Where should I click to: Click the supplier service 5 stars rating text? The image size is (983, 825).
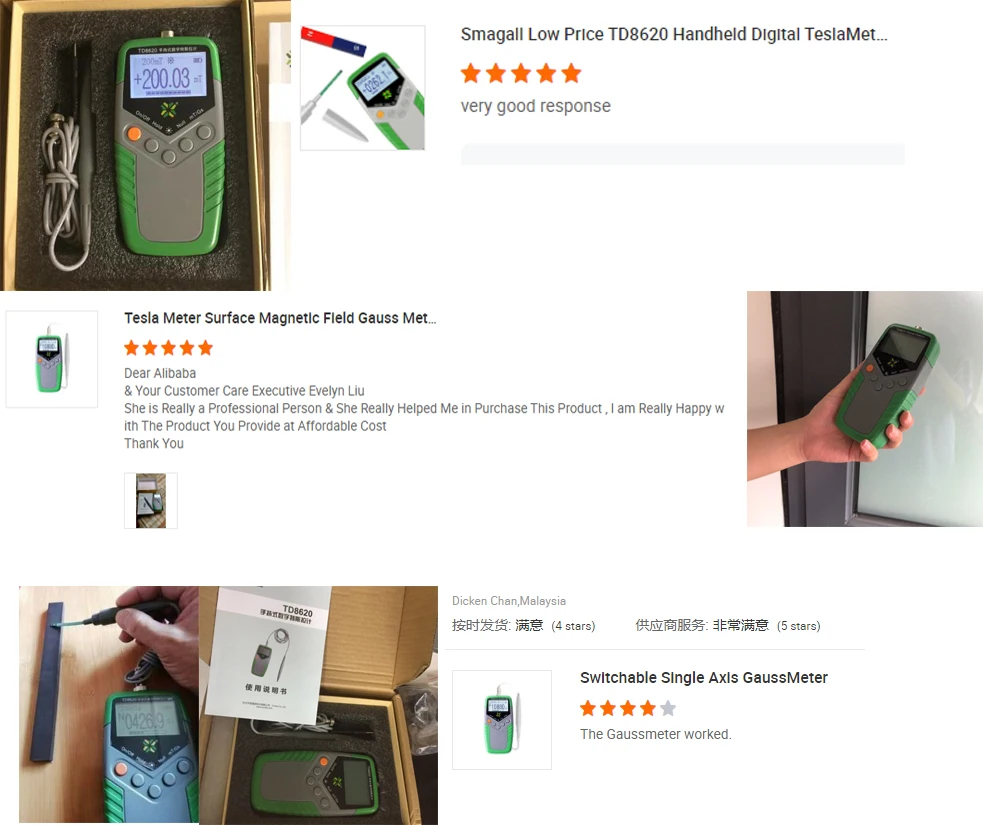[728, 626]
